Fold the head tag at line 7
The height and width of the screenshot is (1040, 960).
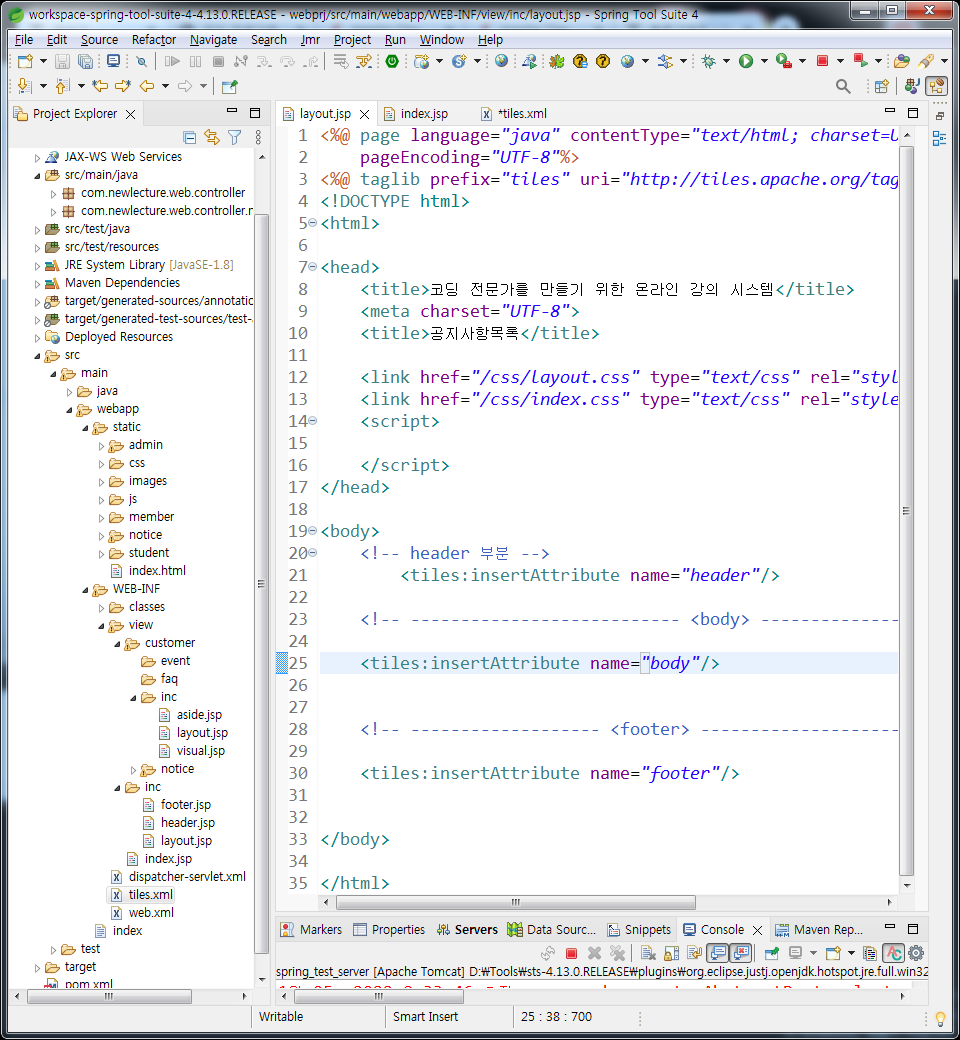312,267
